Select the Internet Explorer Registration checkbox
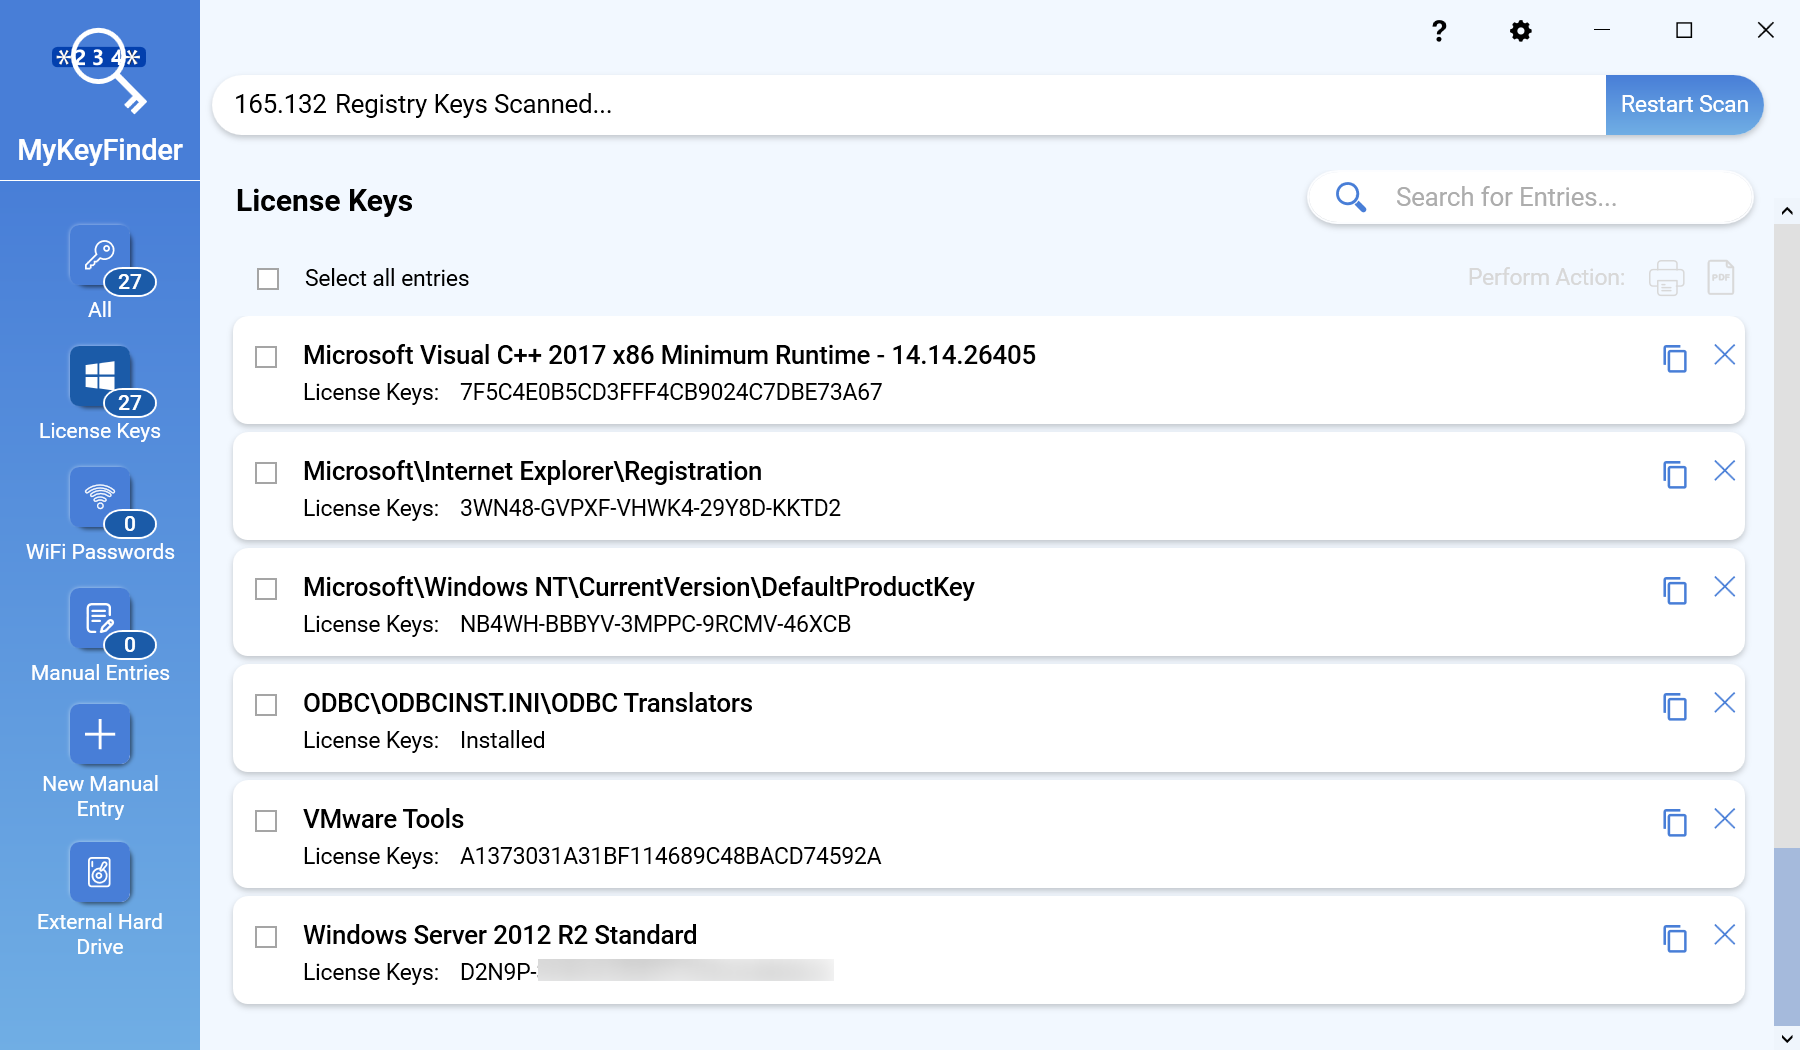 [x=266, y=473]
